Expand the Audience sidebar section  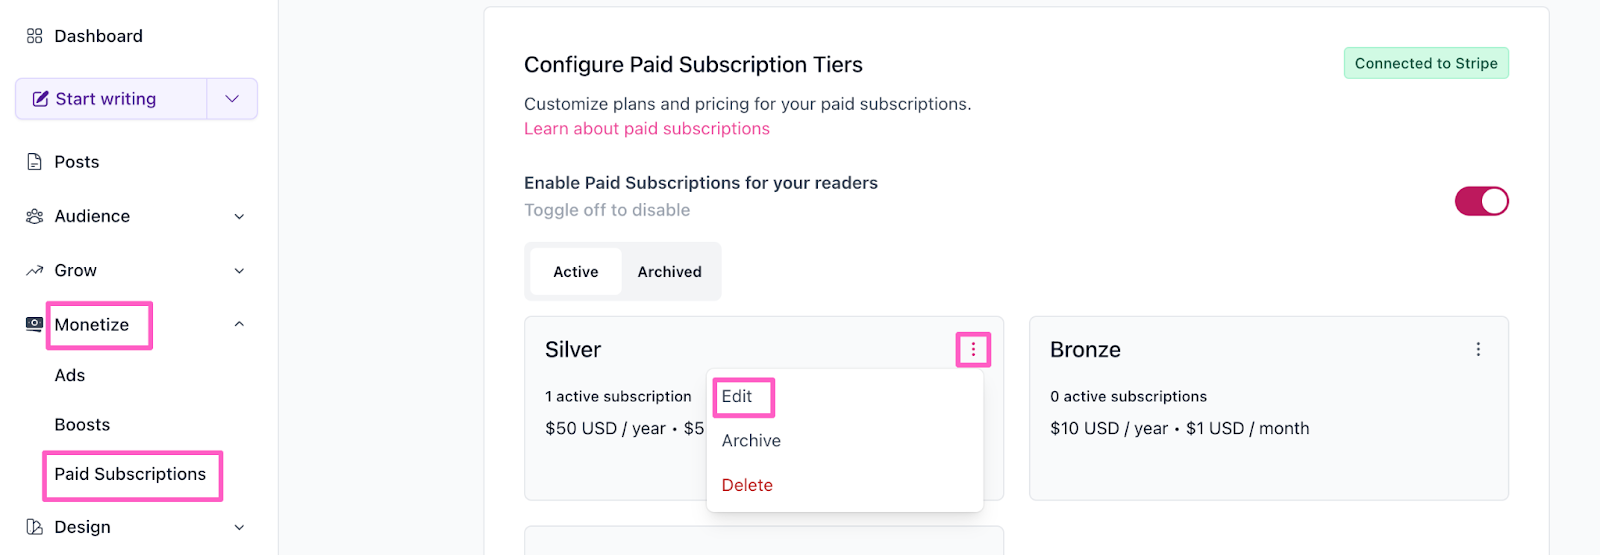(x=239, y=216)
